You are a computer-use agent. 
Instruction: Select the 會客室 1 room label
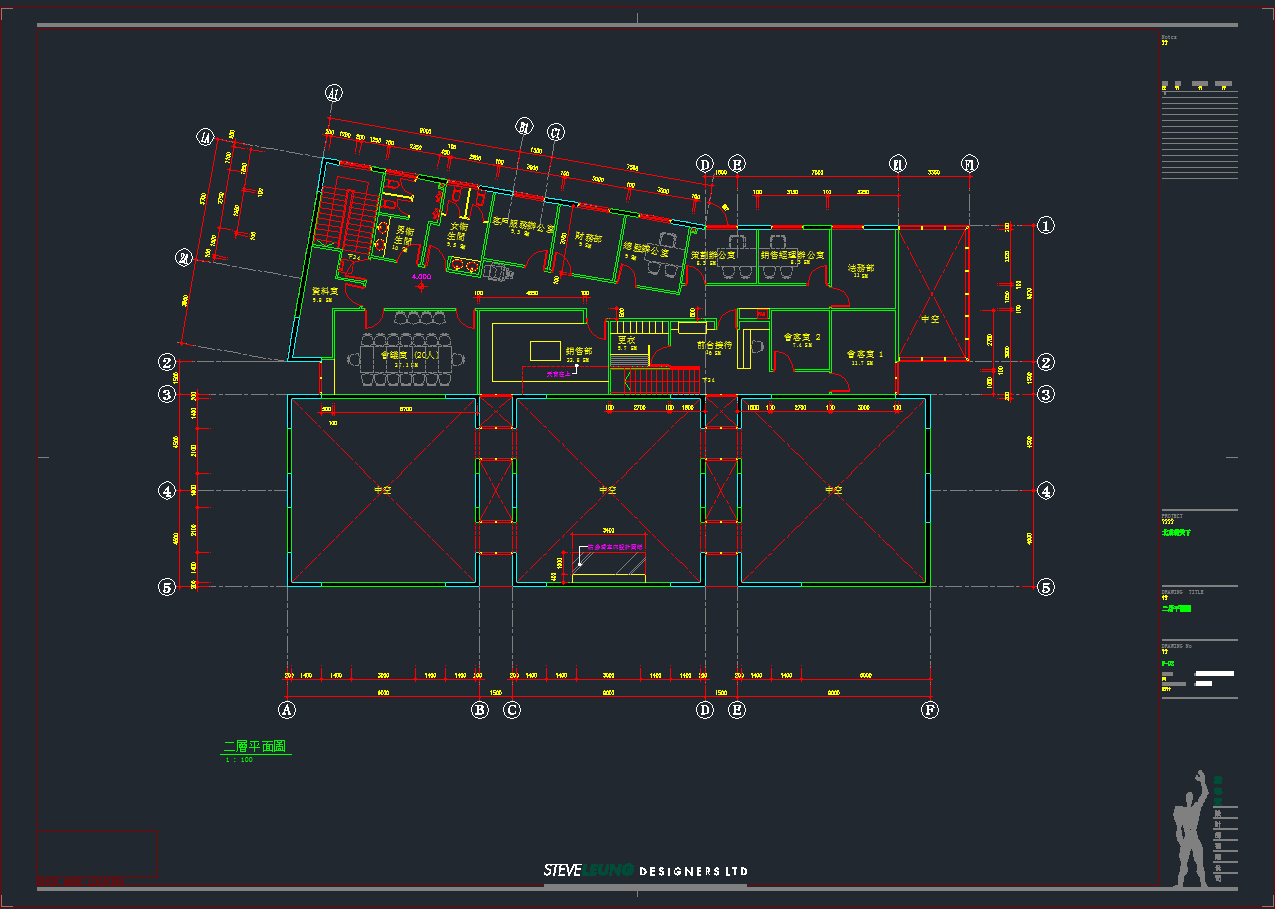[865, 353]
